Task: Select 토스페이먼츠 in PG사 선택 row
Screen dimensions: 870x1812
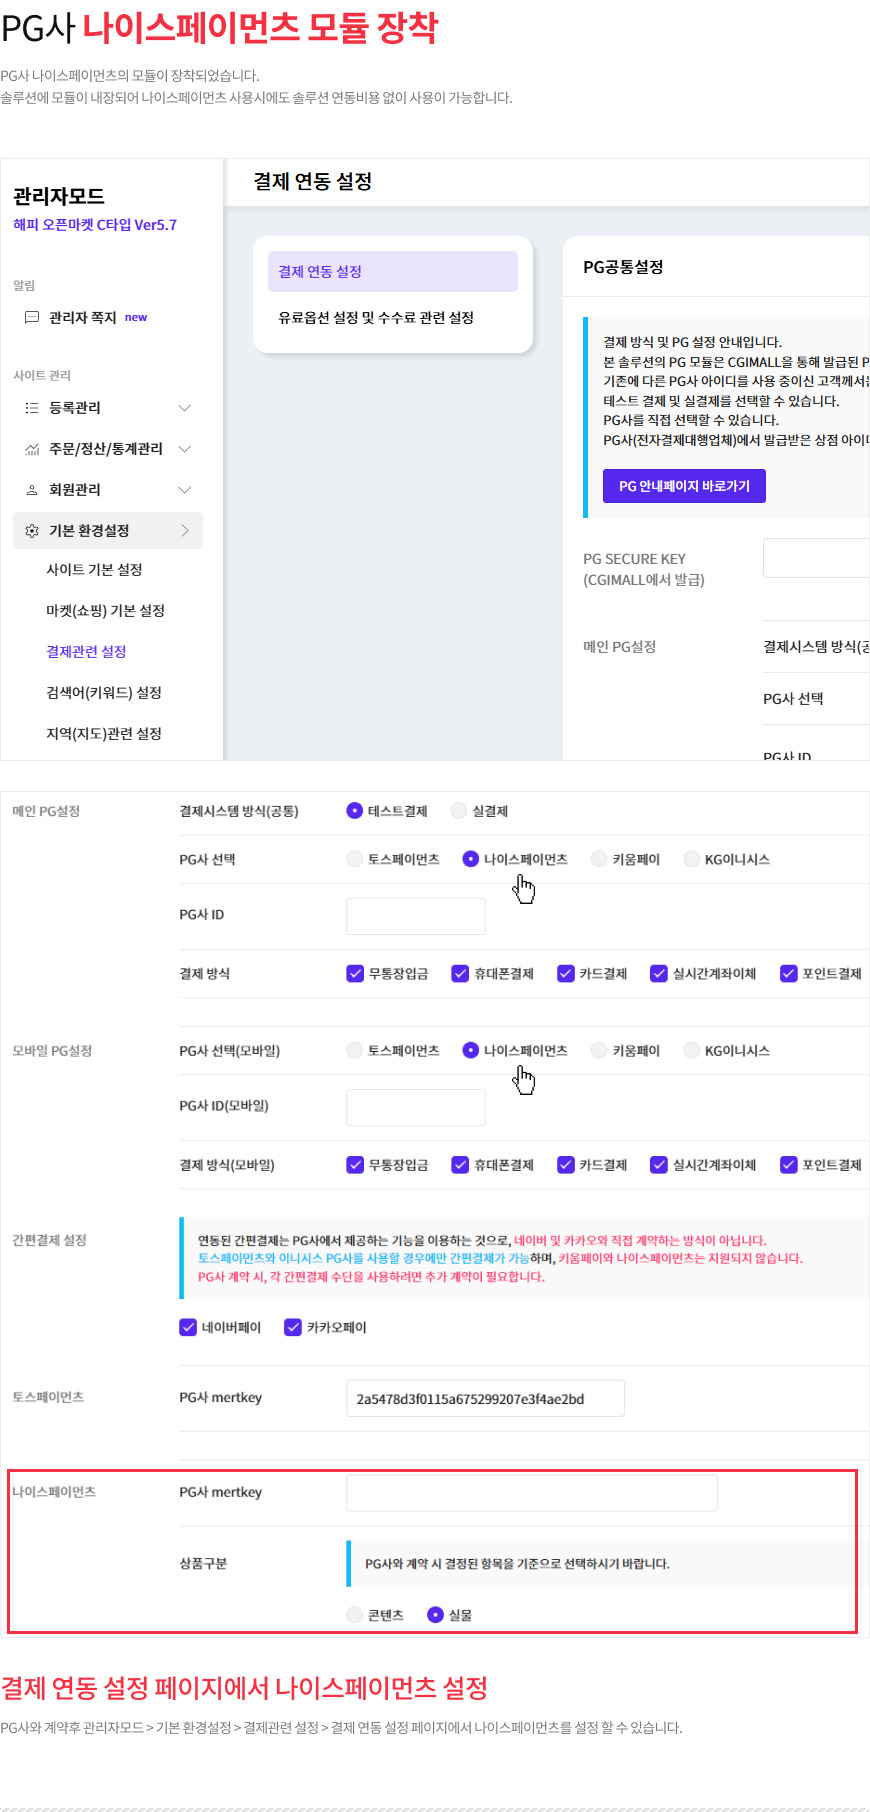Action: click(354, 859)
